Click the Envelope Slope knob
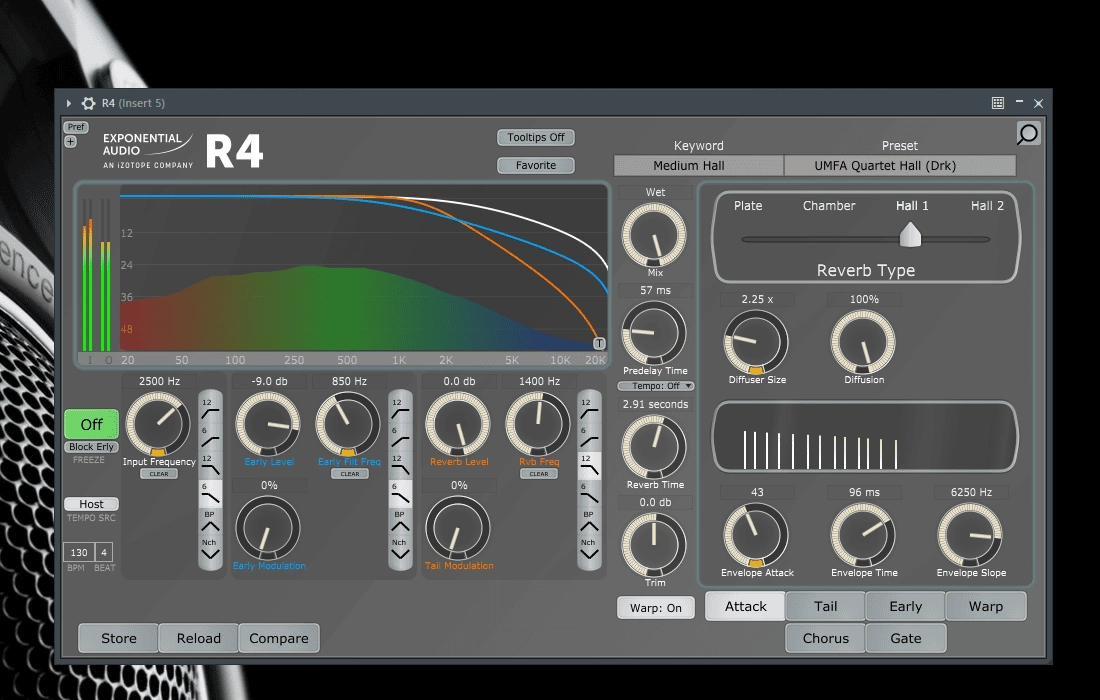Viewport: 1100px width, 700px height. coord(970,535)
